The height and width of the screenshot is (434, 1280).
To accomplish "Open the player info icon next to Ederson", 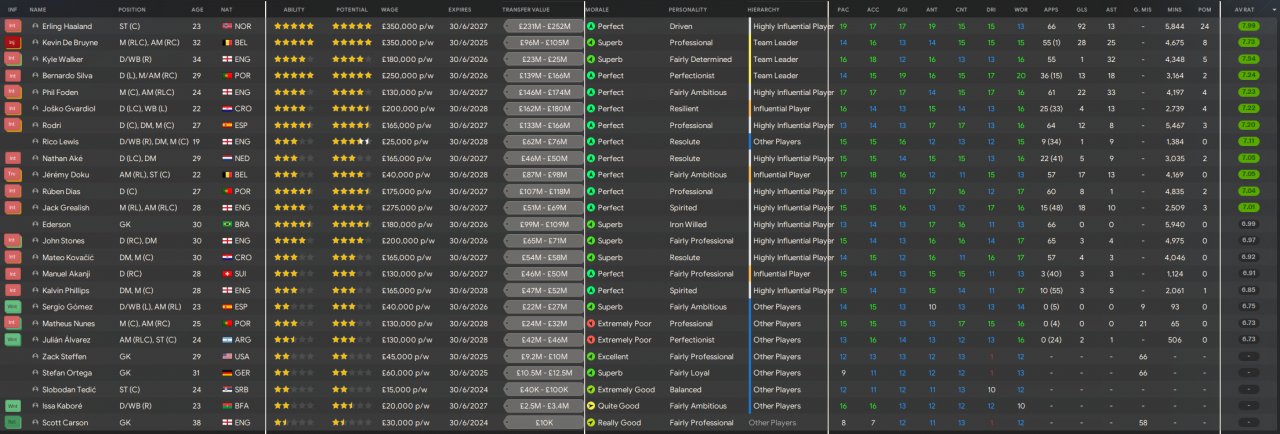I will point(36,224).
